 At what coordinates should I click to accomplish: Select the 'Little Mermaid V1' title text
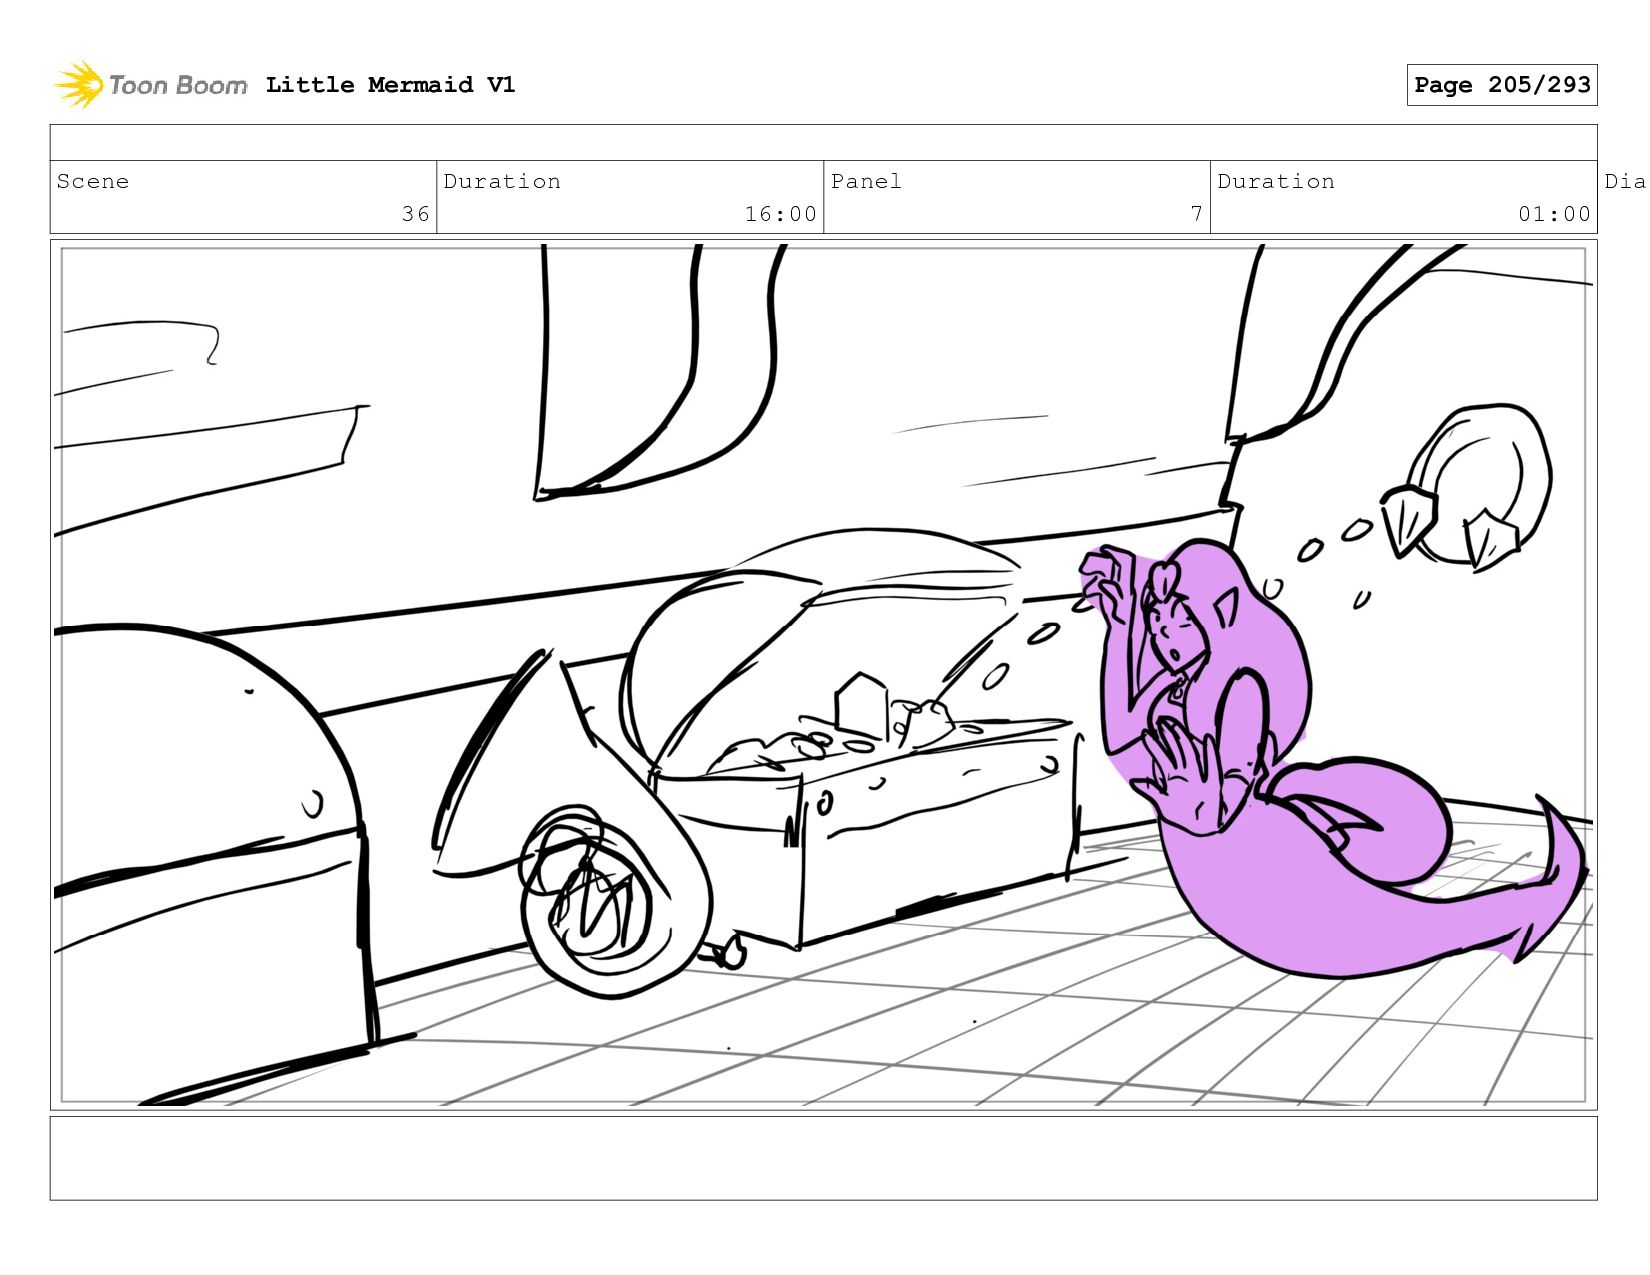(x=390, y=85)
